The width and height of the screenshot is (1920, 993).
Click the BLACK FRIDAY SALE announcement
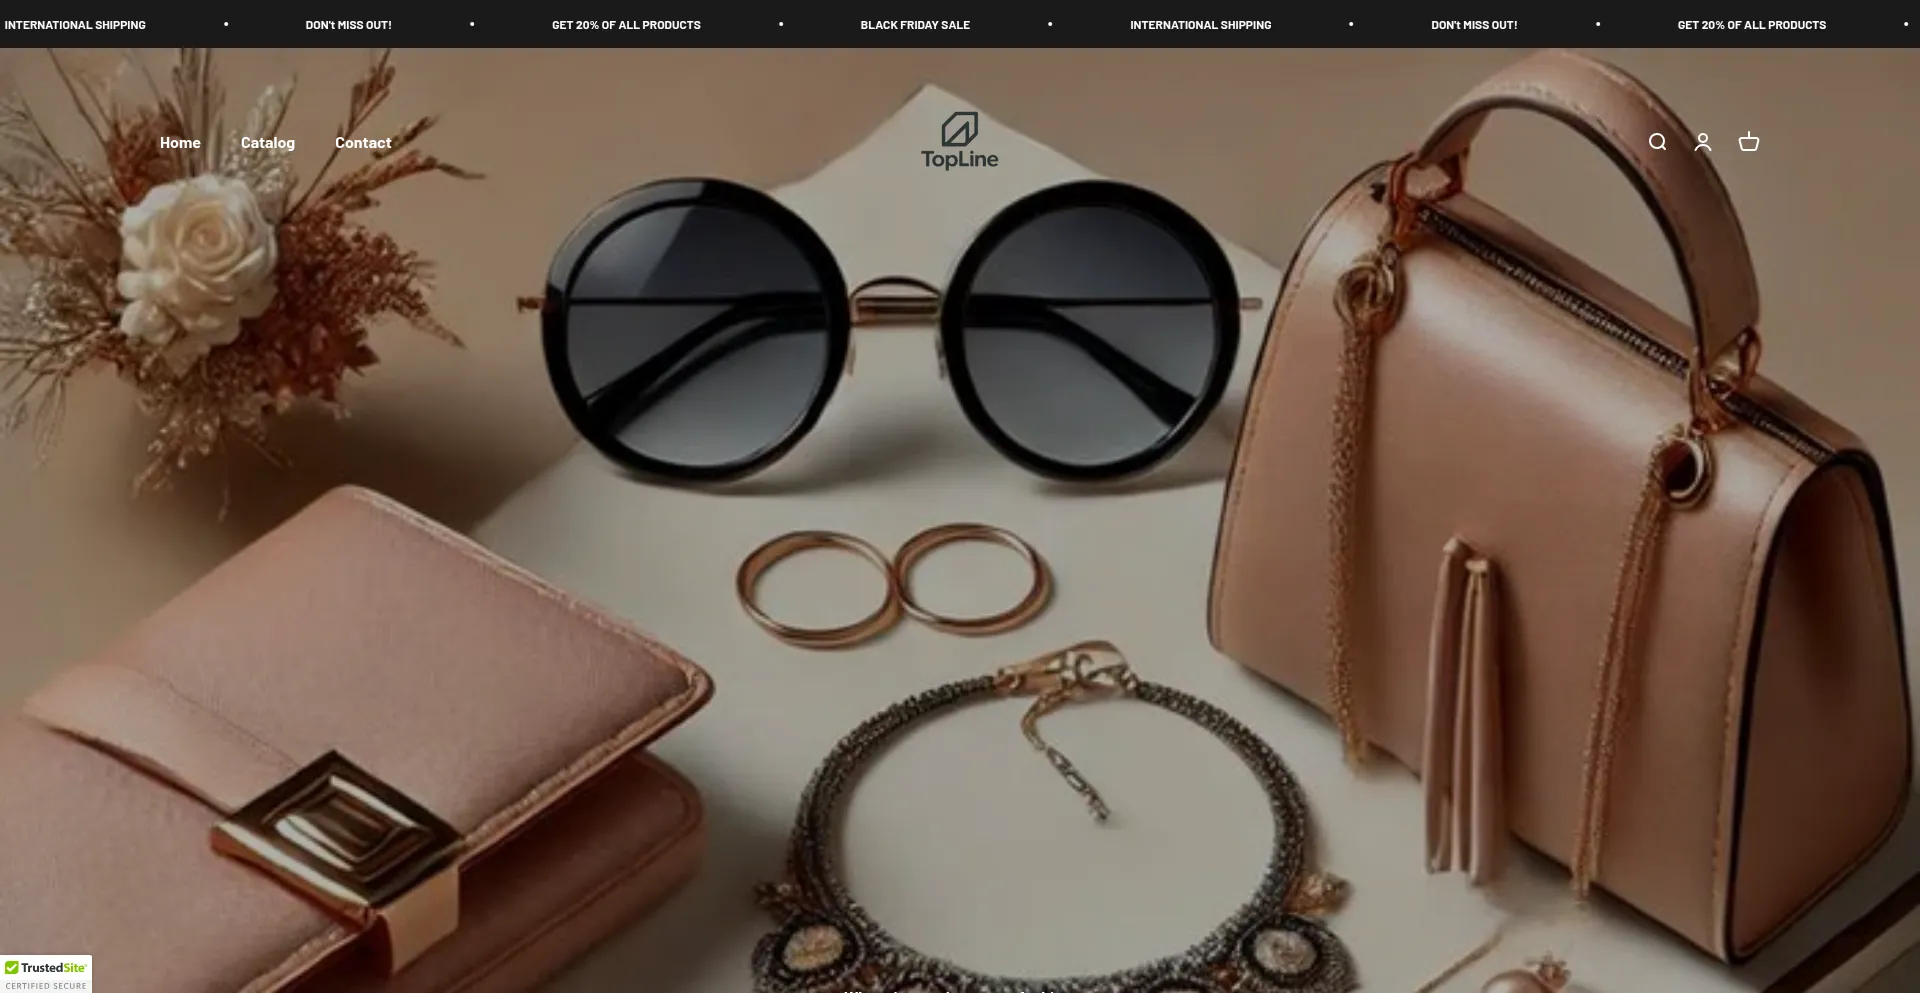(x=915, y=25)
